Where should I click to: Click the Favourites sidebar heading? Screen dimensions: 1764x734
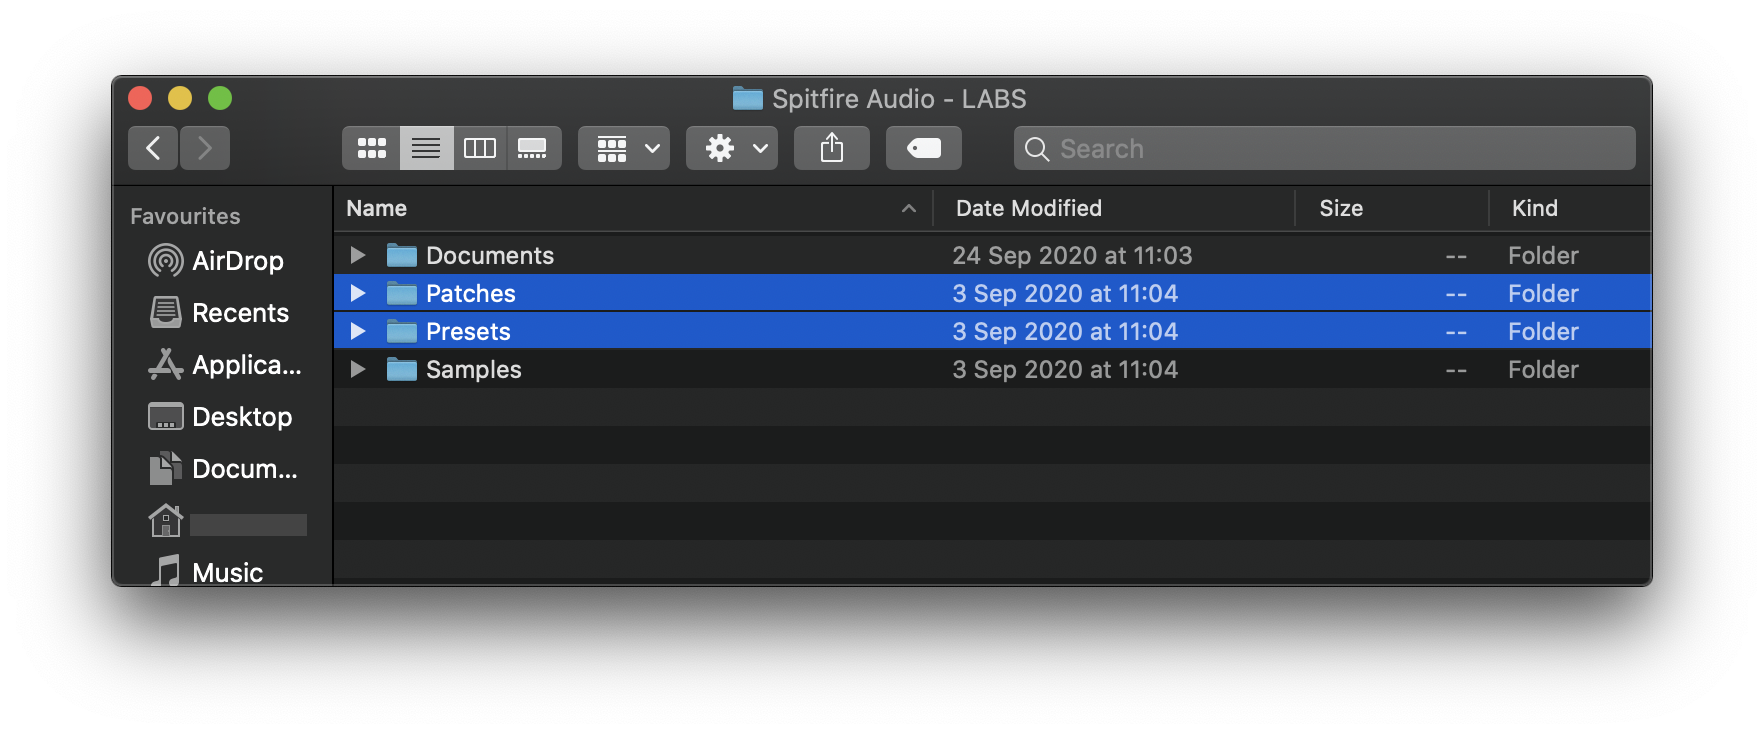(185, 216)
